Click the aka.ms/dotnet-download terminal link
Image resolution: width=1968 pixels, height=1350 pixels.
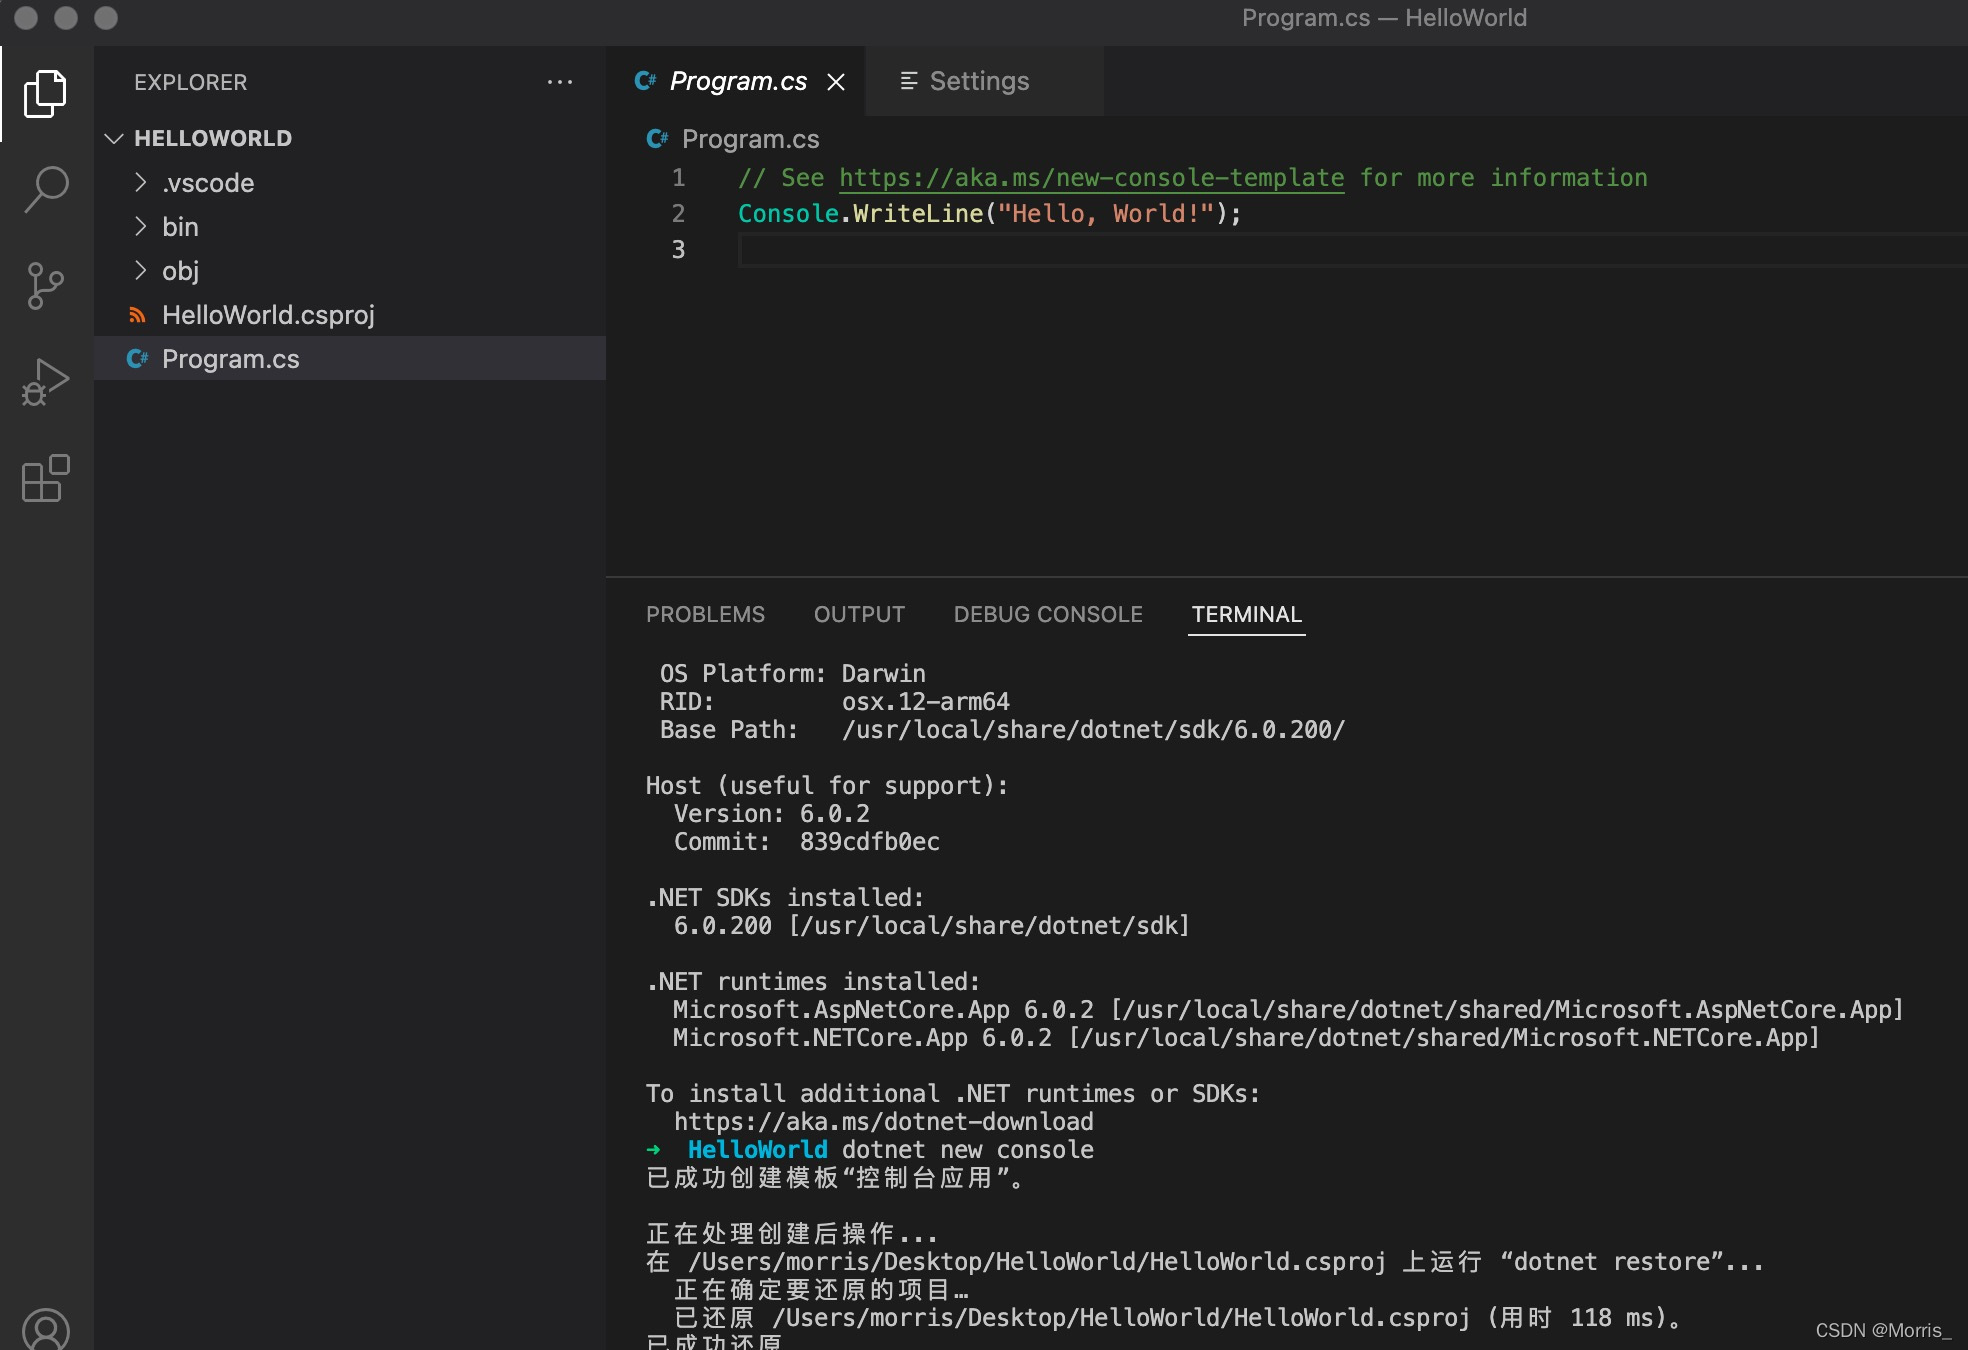[883, 1122]
